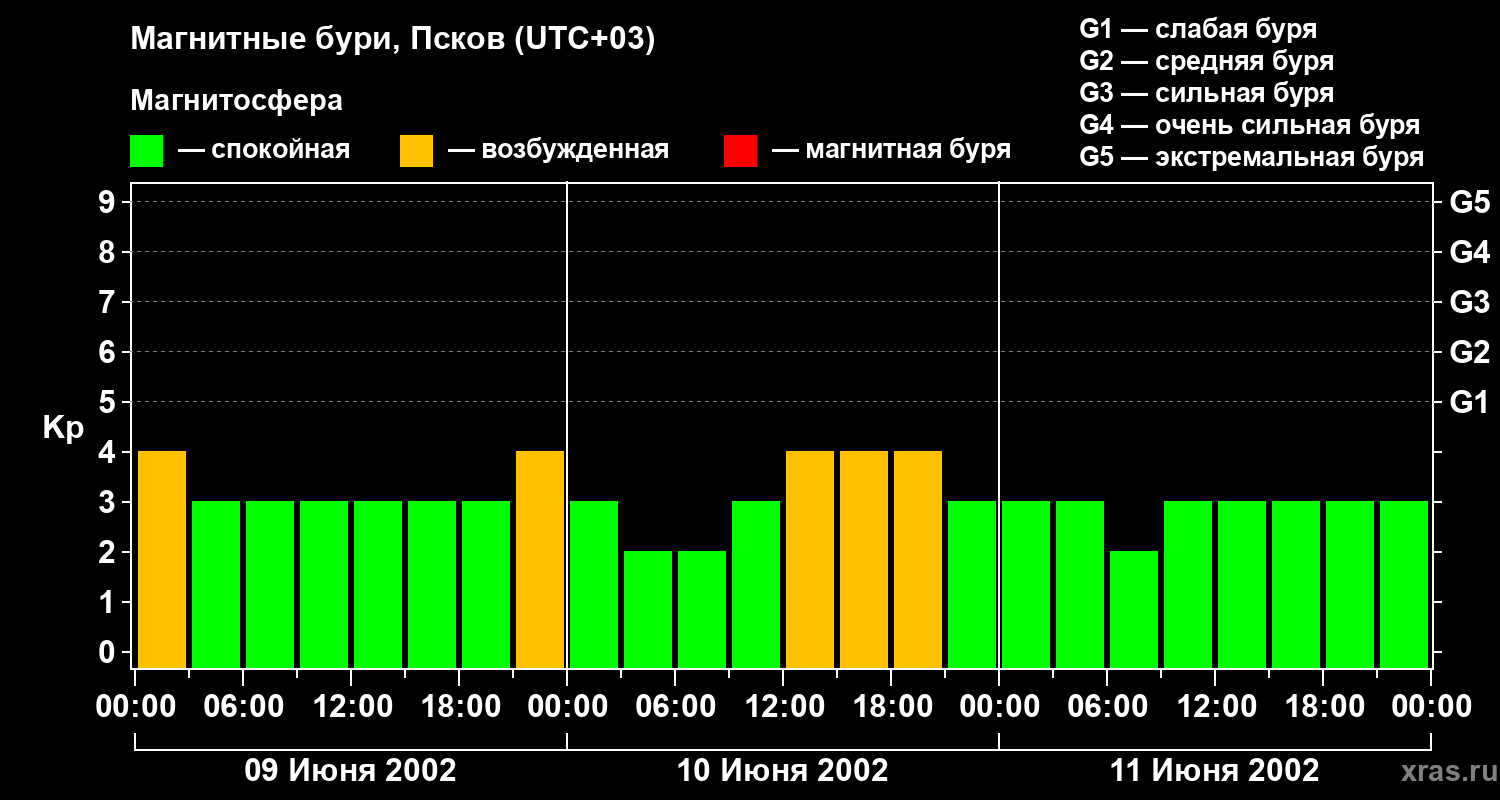Click the first orange Kp 4 bar on 09 Июня
The height and width of the screenshot is (800, 1500).
pyautogui.click(x=162, y=560)
